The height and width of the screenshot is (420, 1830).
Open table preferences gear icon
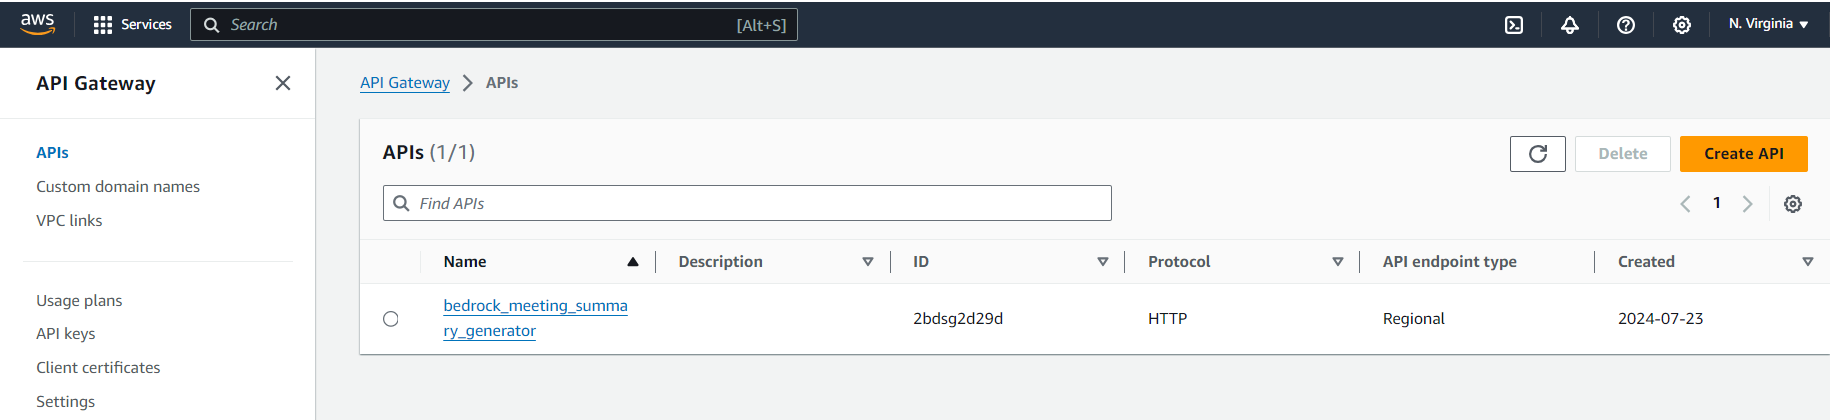pyautogui.click(x=1793, y=204)
